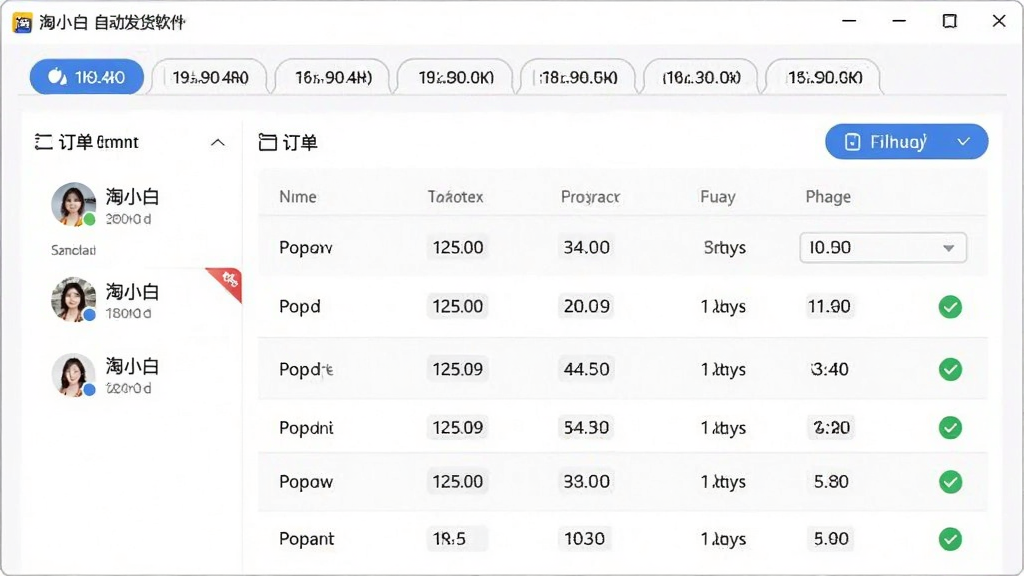
Task: Click the Filhuay button
Action: pyautogui.click(x=906, y=142)
